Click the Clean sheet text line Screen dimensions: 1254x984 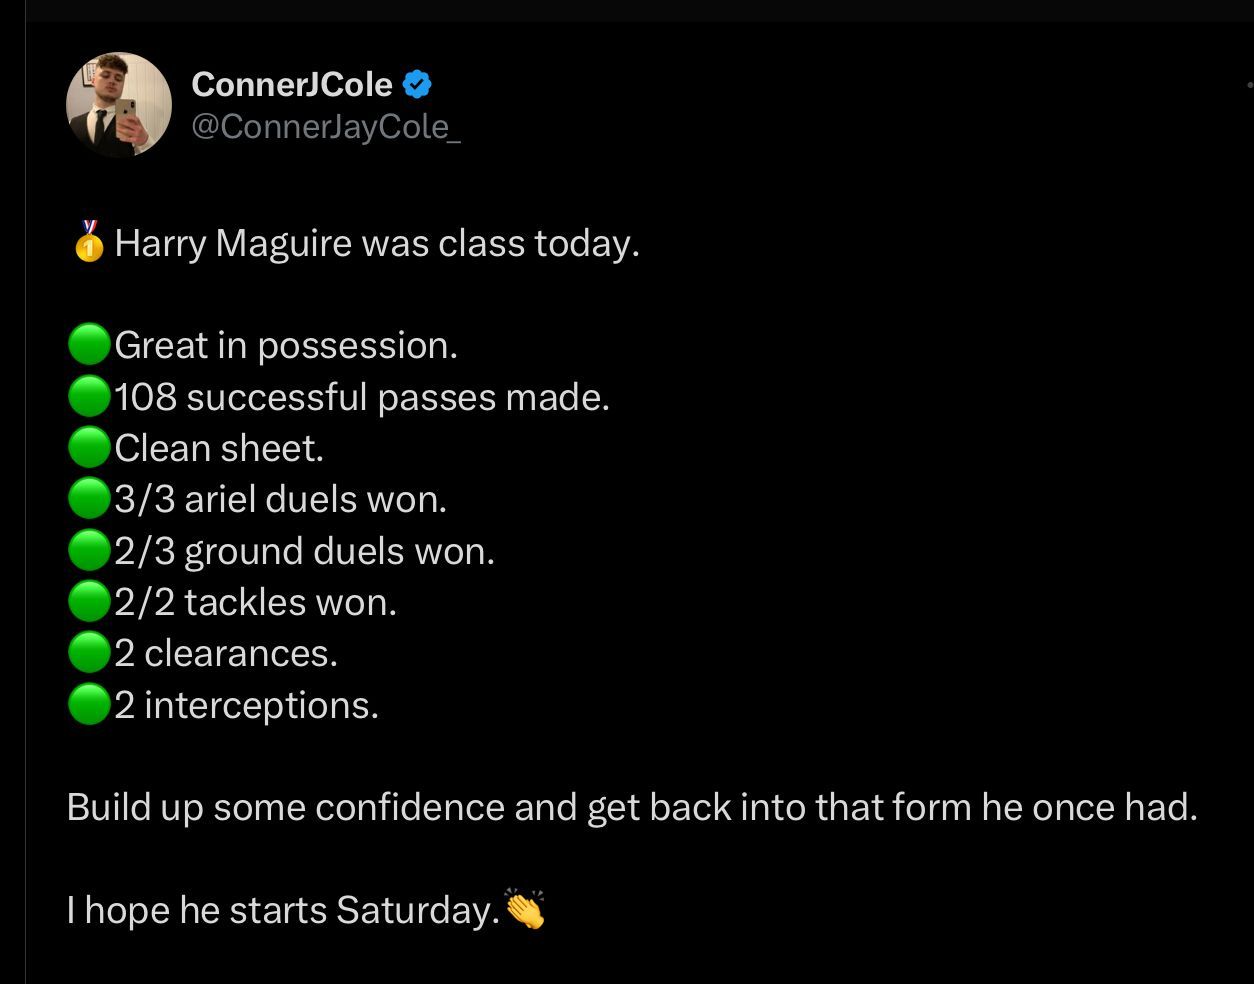(x=219, y=448)
